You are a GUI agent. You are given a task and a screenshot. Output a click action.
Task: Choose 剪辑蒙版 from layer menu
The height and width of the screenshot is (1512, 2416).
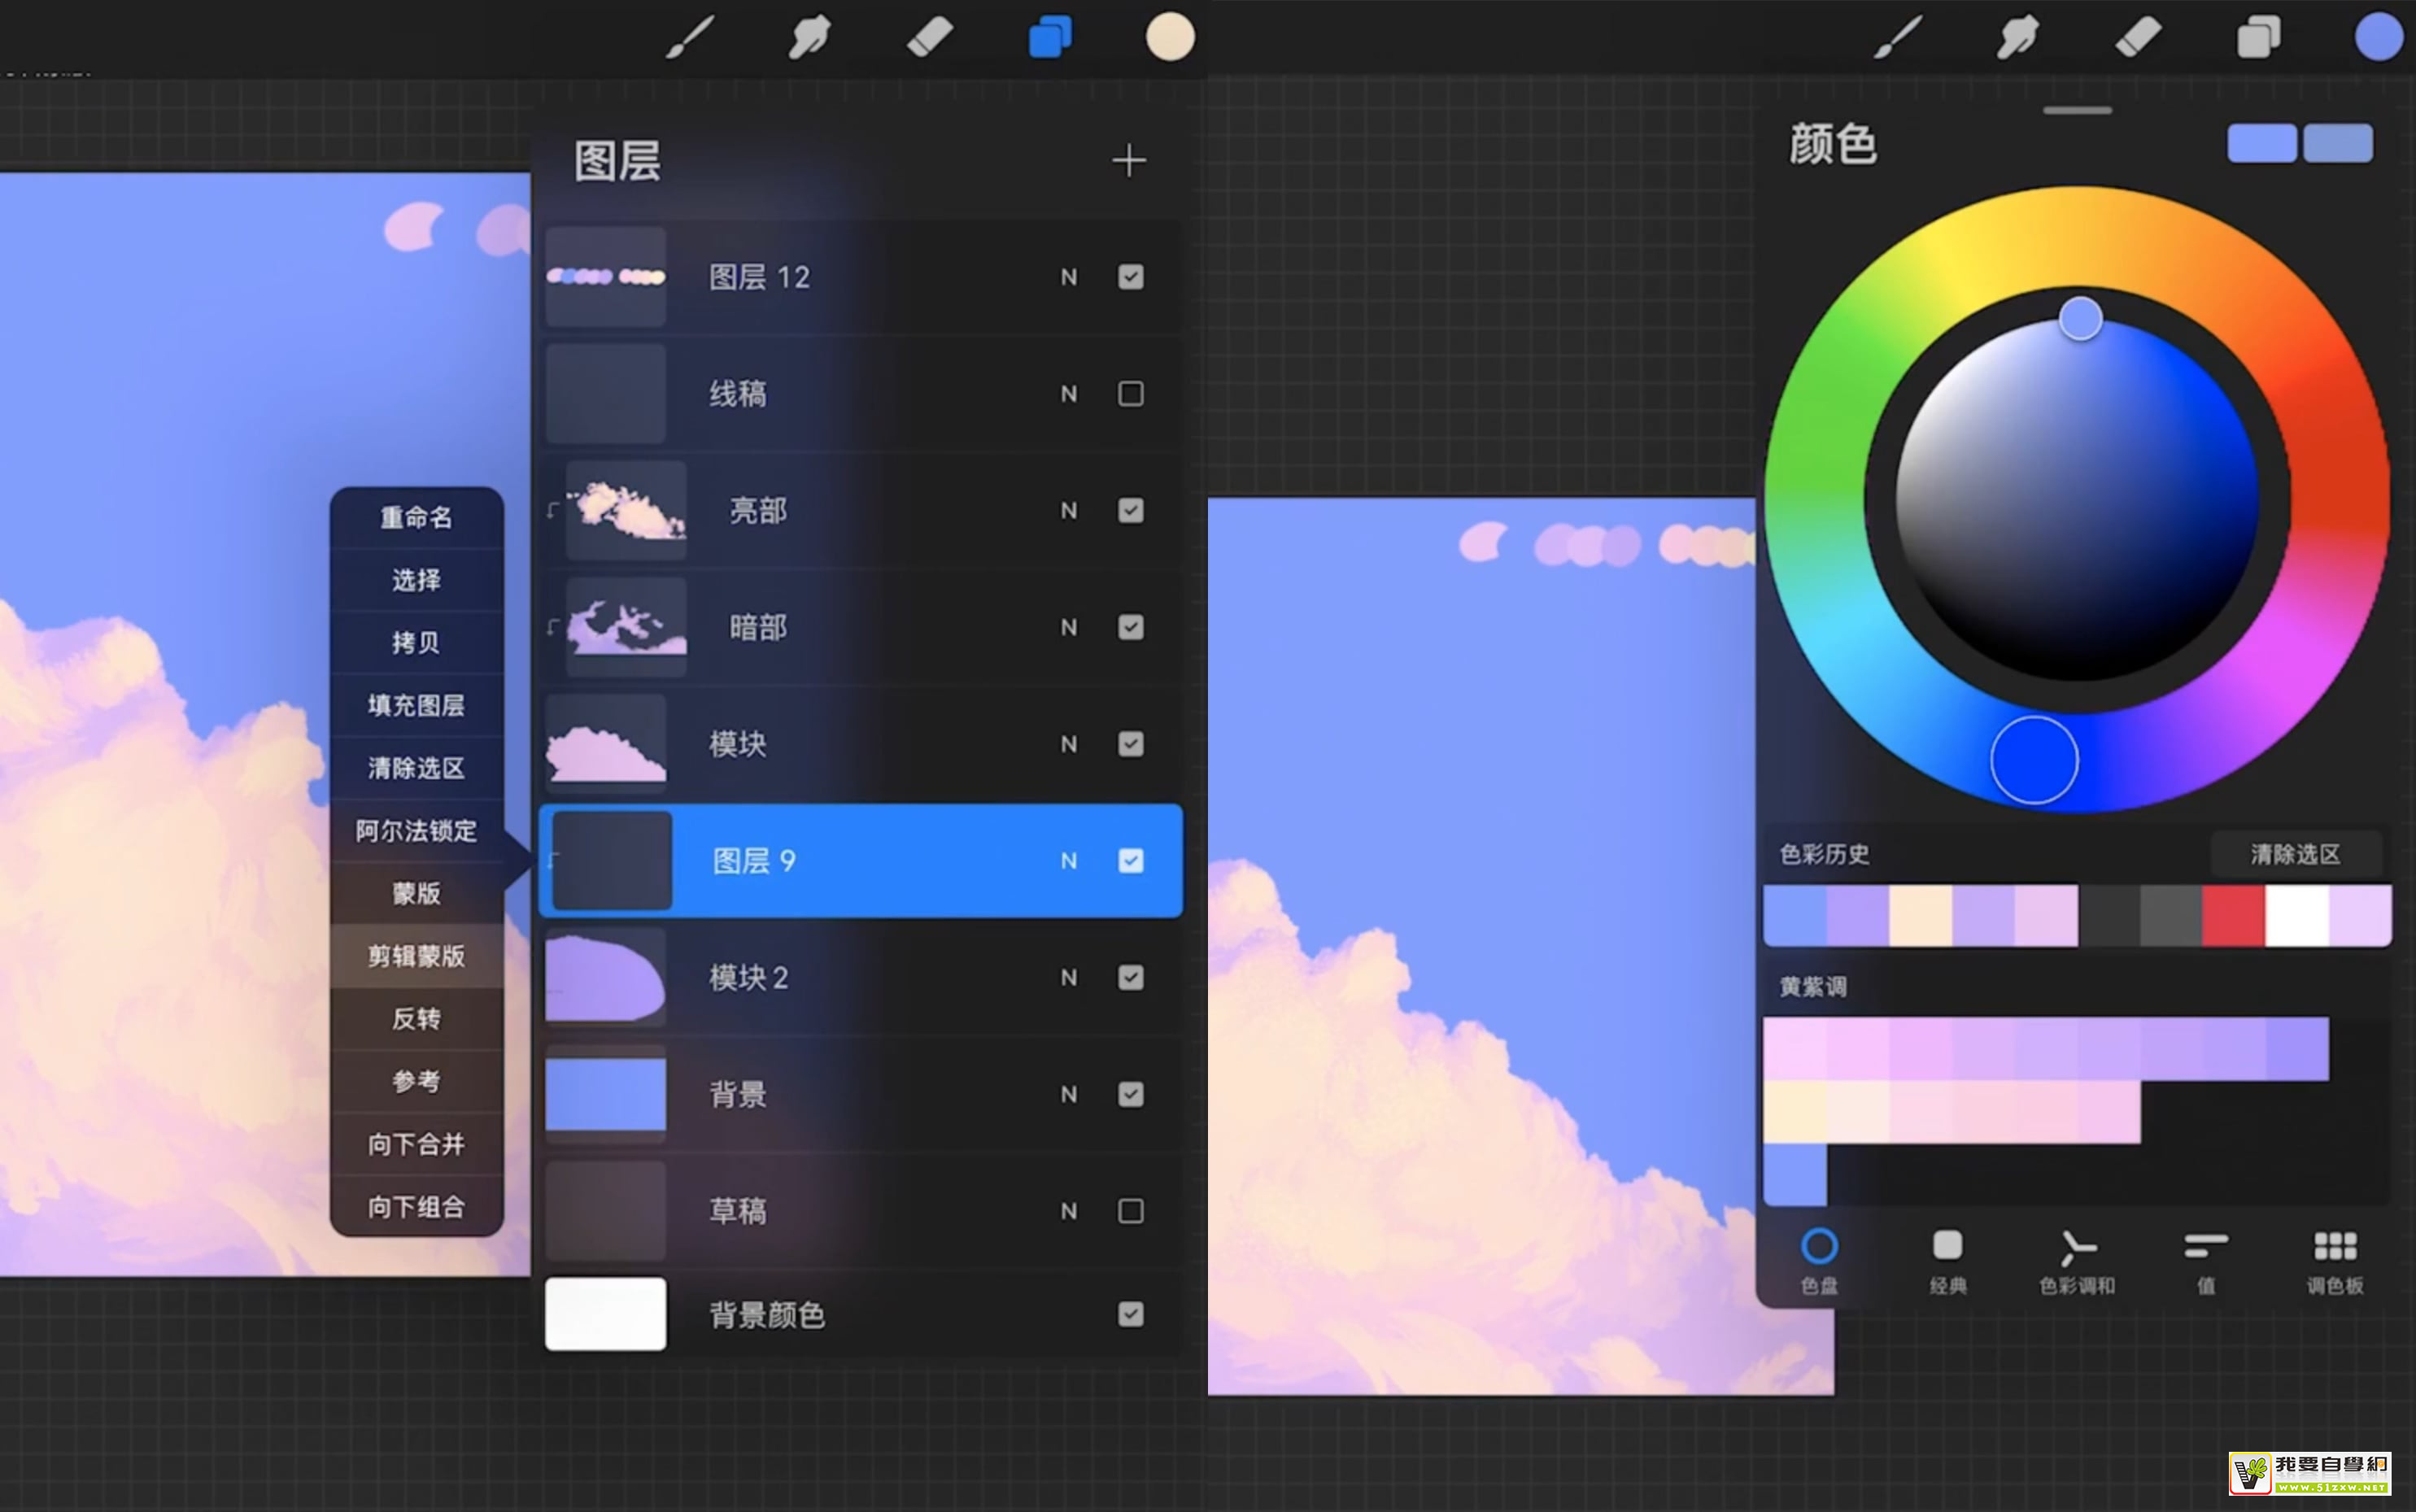click(x=416, y=956)
